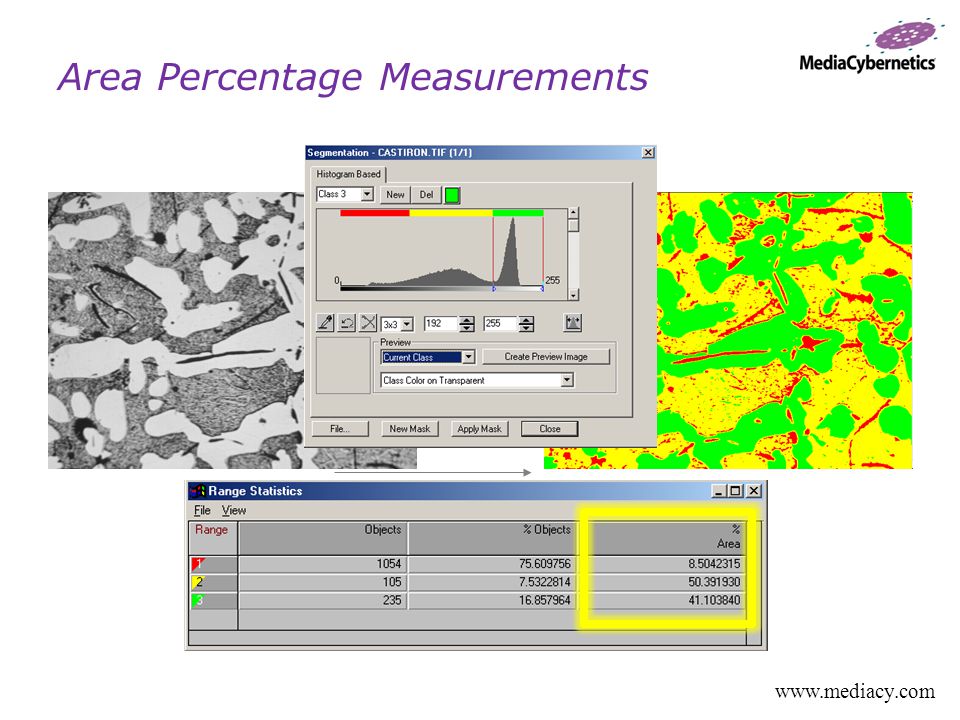The image size is (960, 720).
Task: Click the cell showing 105 objects
Action: pos(323,582)
